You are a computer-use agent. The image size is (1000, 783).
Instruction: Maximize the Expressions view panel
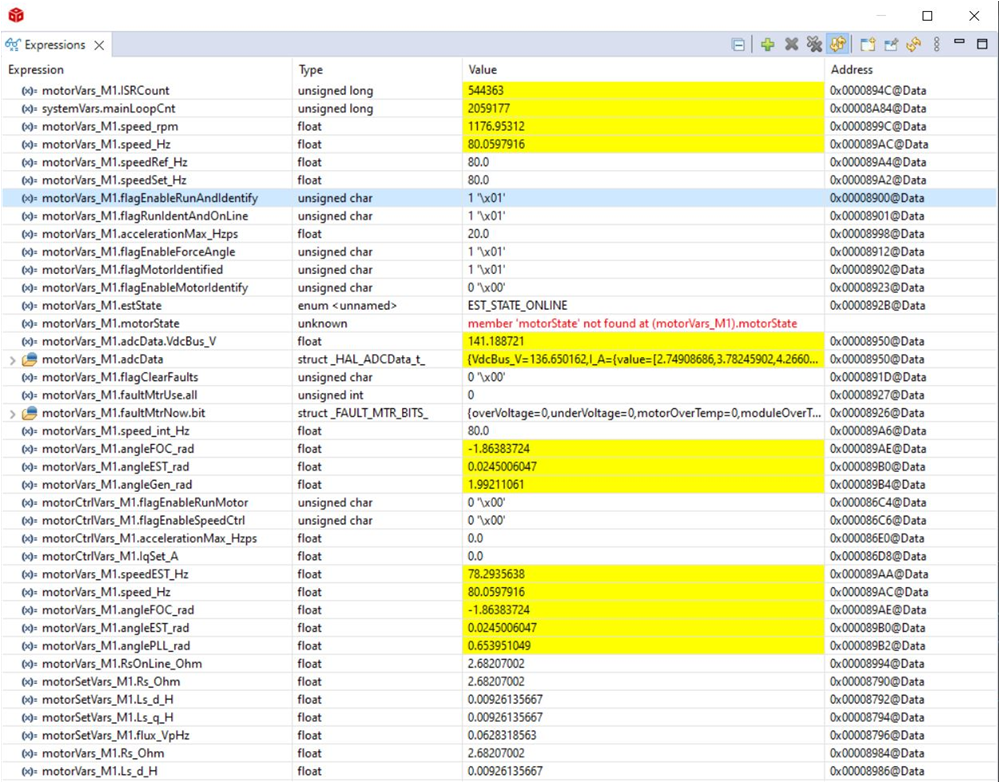point(982,44)
